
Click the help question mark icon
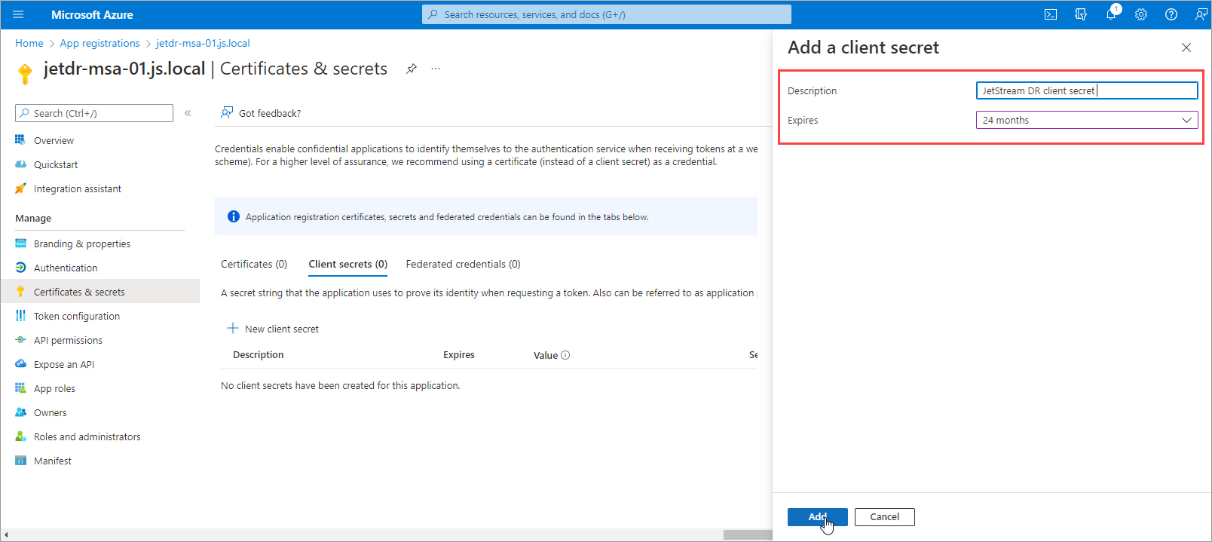pyautogui.click(x=1171, y=15)
